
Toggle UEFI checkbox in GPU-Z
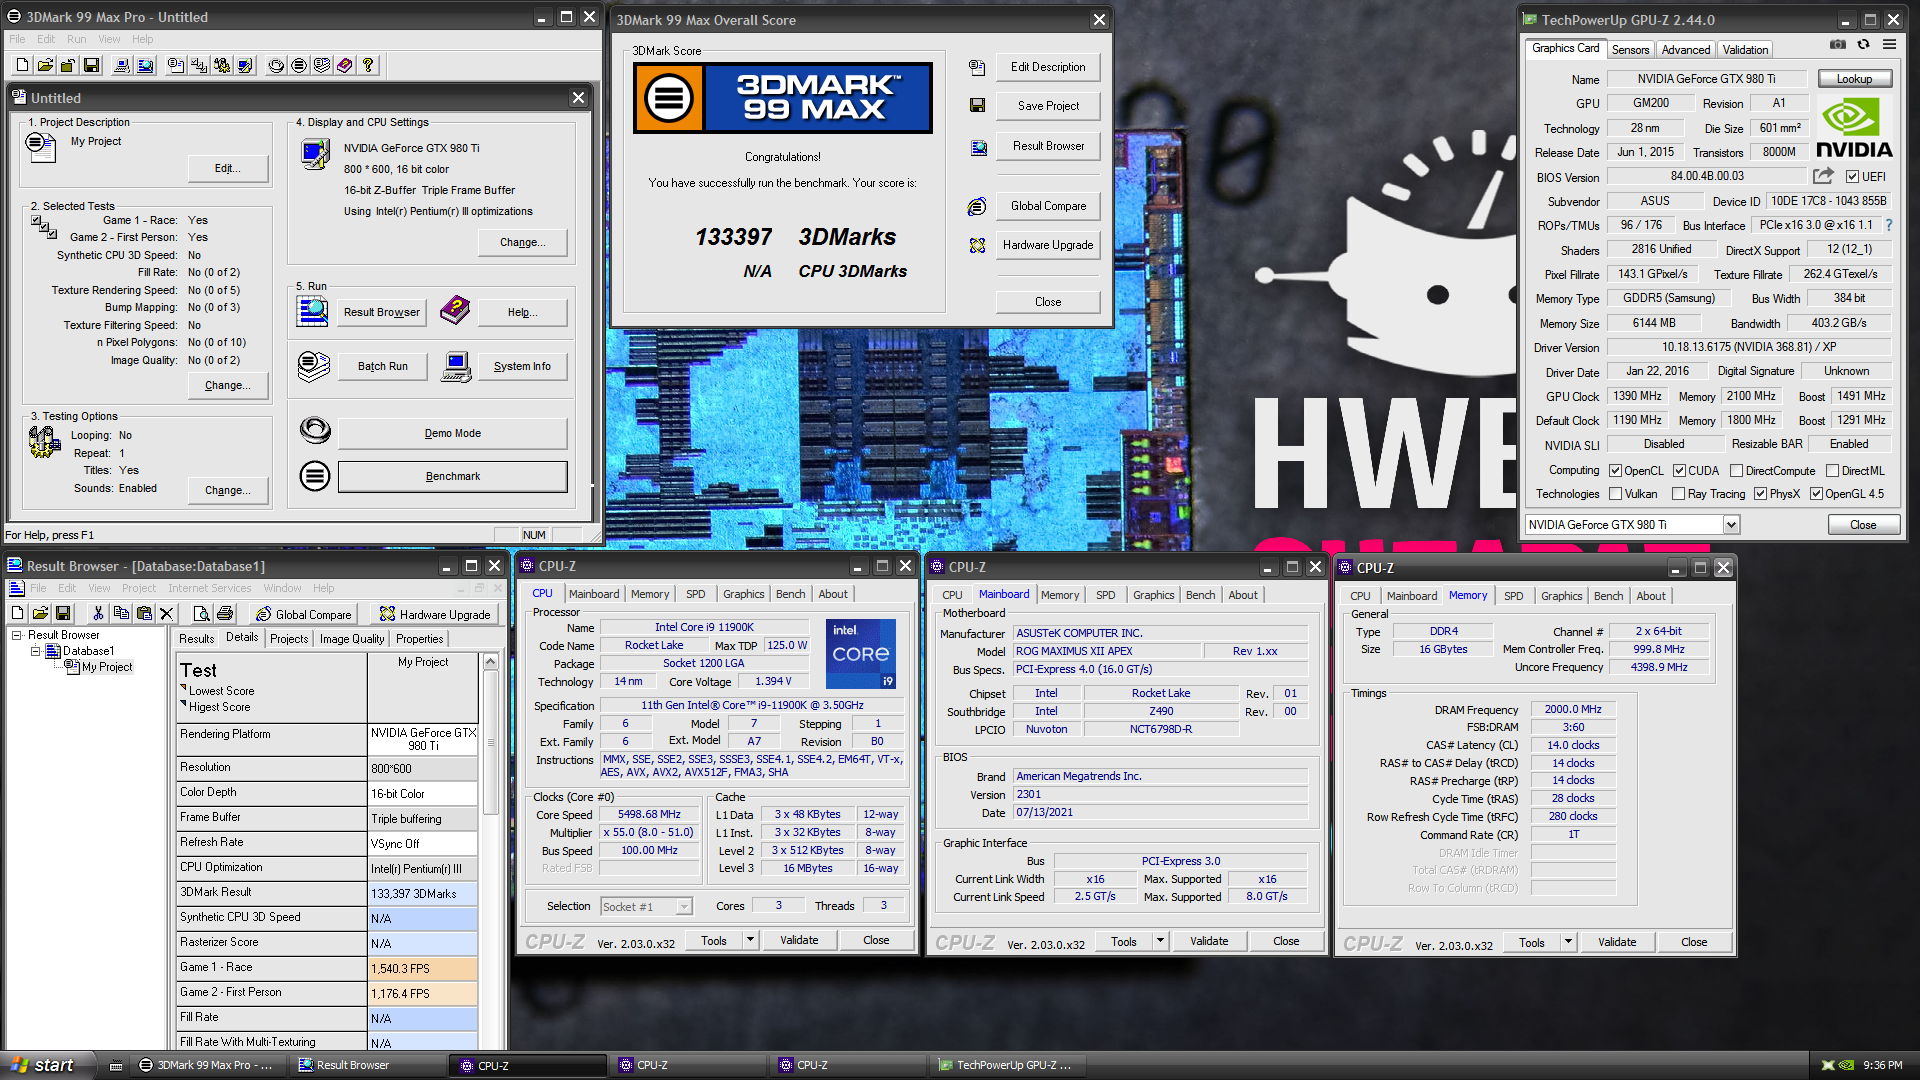coord(1853,177)
